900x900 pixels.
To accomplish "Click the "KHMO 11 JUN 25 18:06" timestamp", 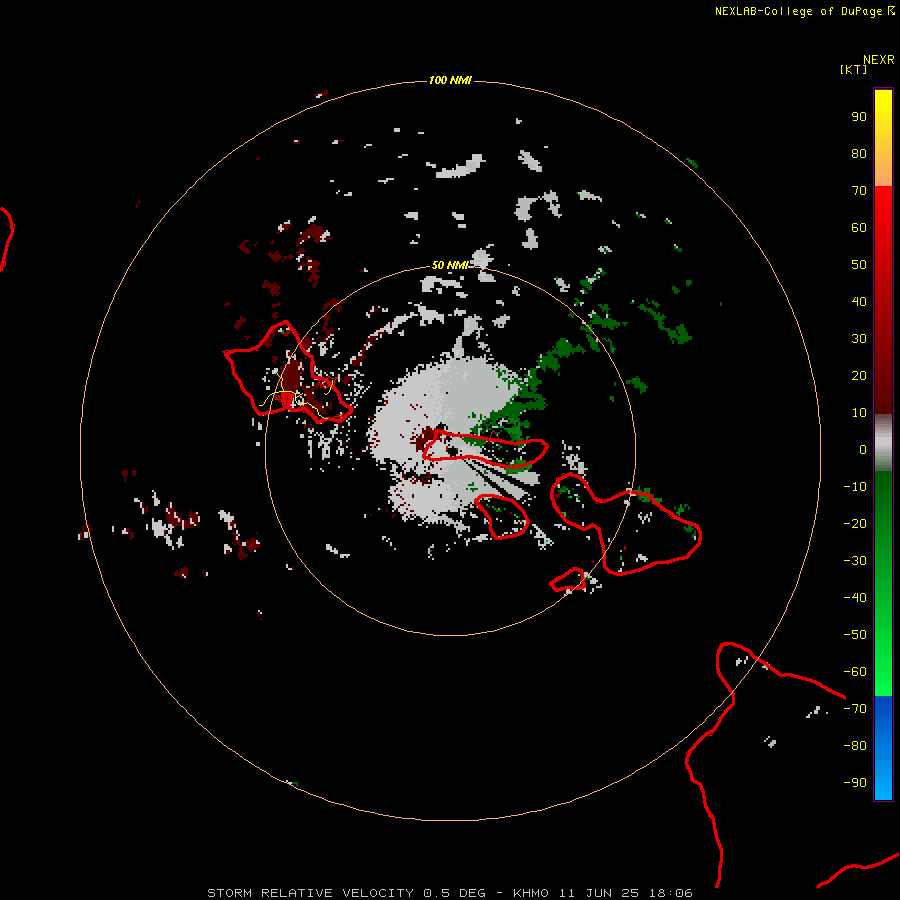I will click(x=603, y=893).
